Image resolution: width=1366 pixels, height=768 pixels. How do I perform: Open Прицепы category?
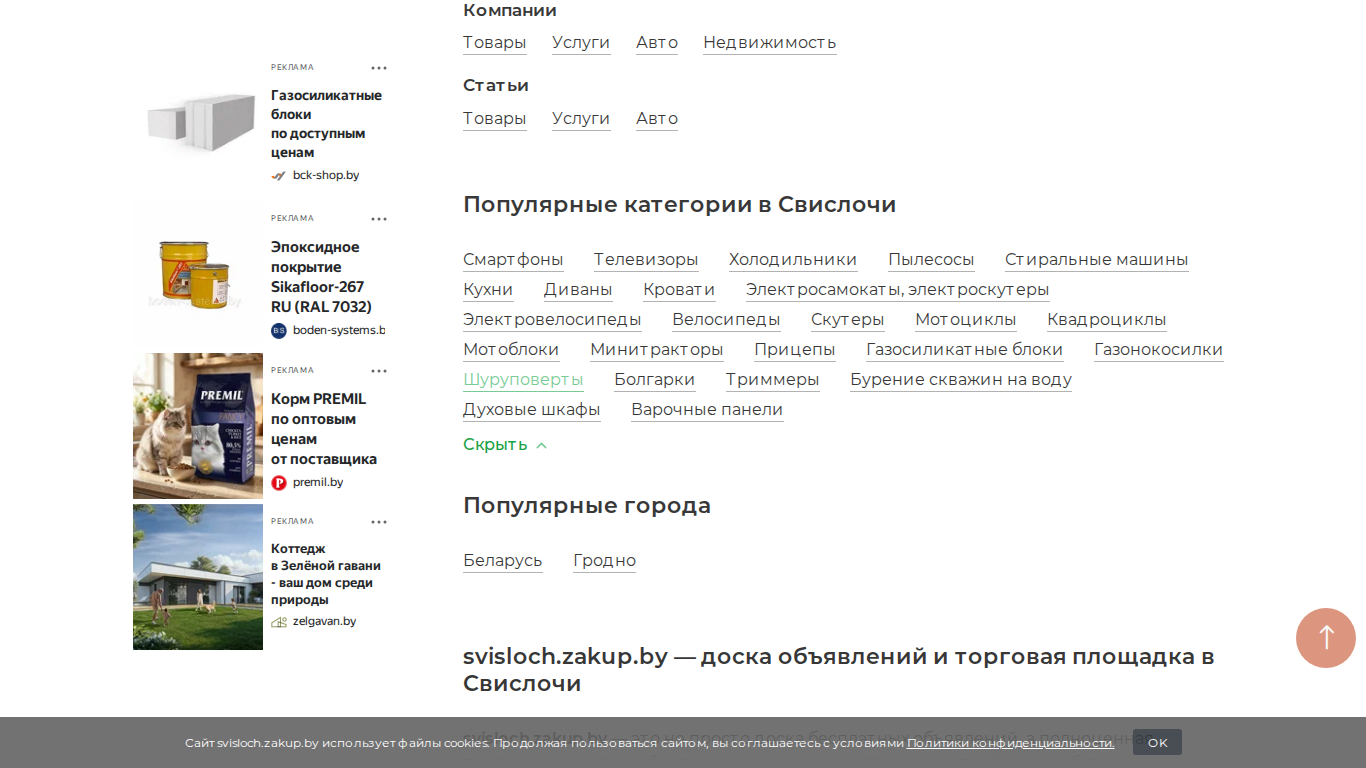[795, 350]
